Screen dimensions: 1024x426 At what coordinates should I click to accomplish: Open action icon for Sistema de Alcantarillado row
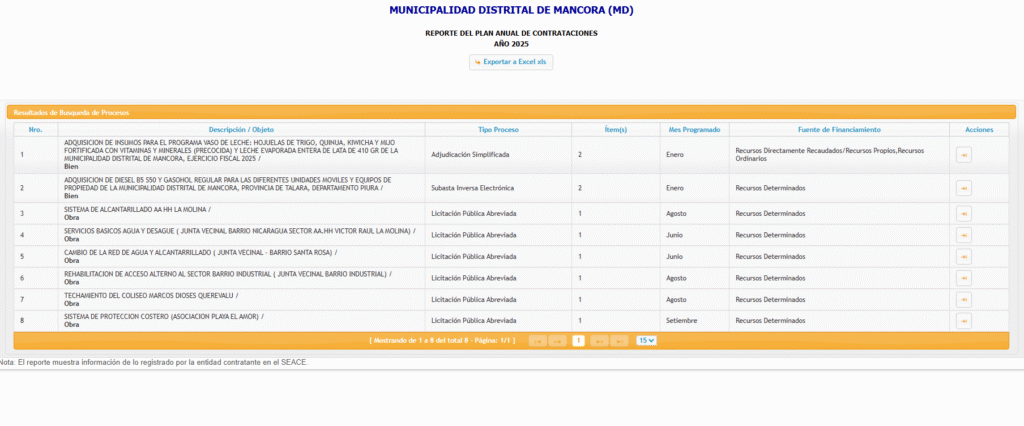tap(963, 213)
